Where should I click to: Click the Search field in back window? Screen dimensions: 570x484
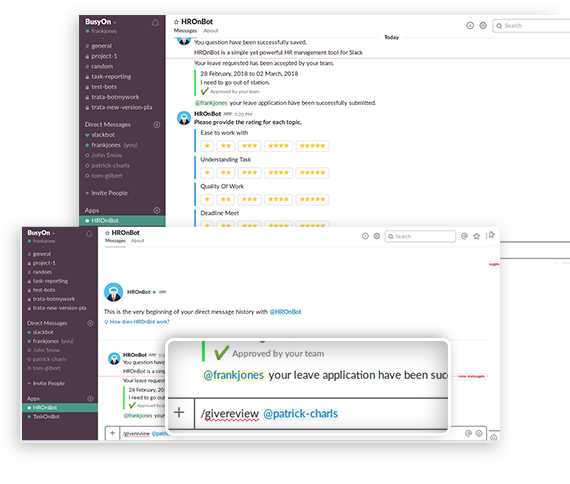pyautogui.click(x=531, y=26)
